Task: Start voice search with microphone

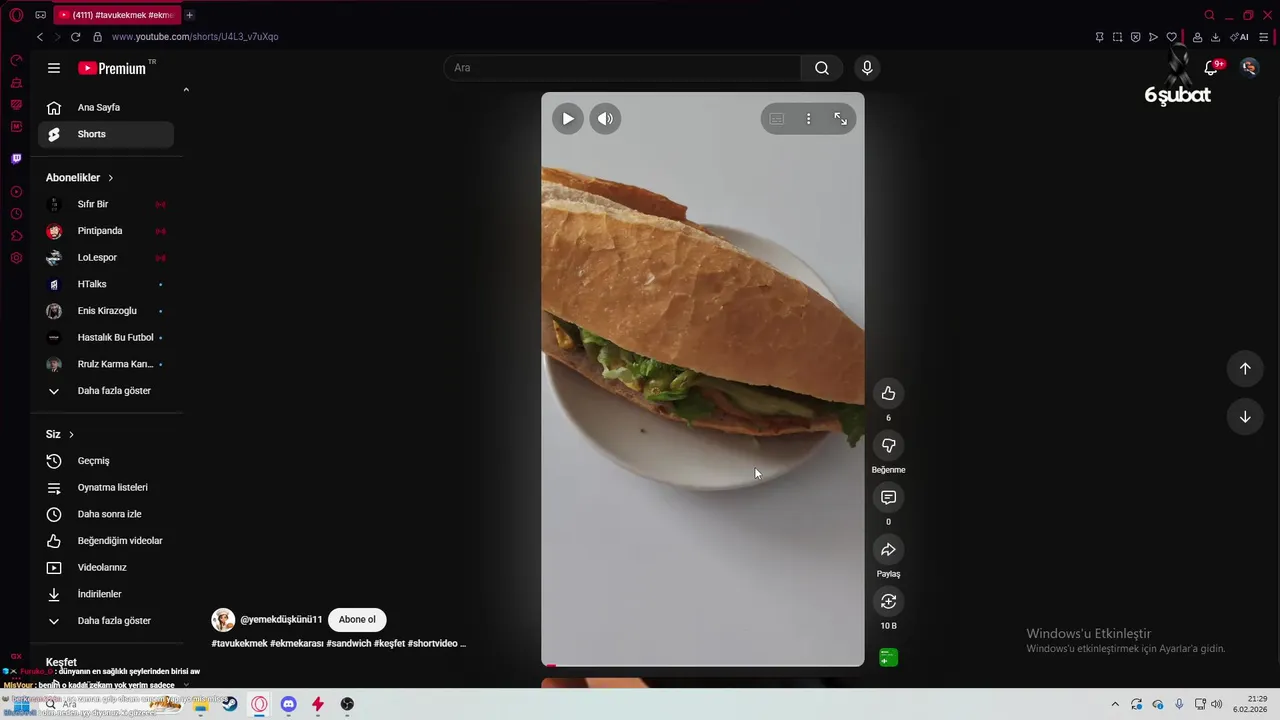Action: click(867, 68)
